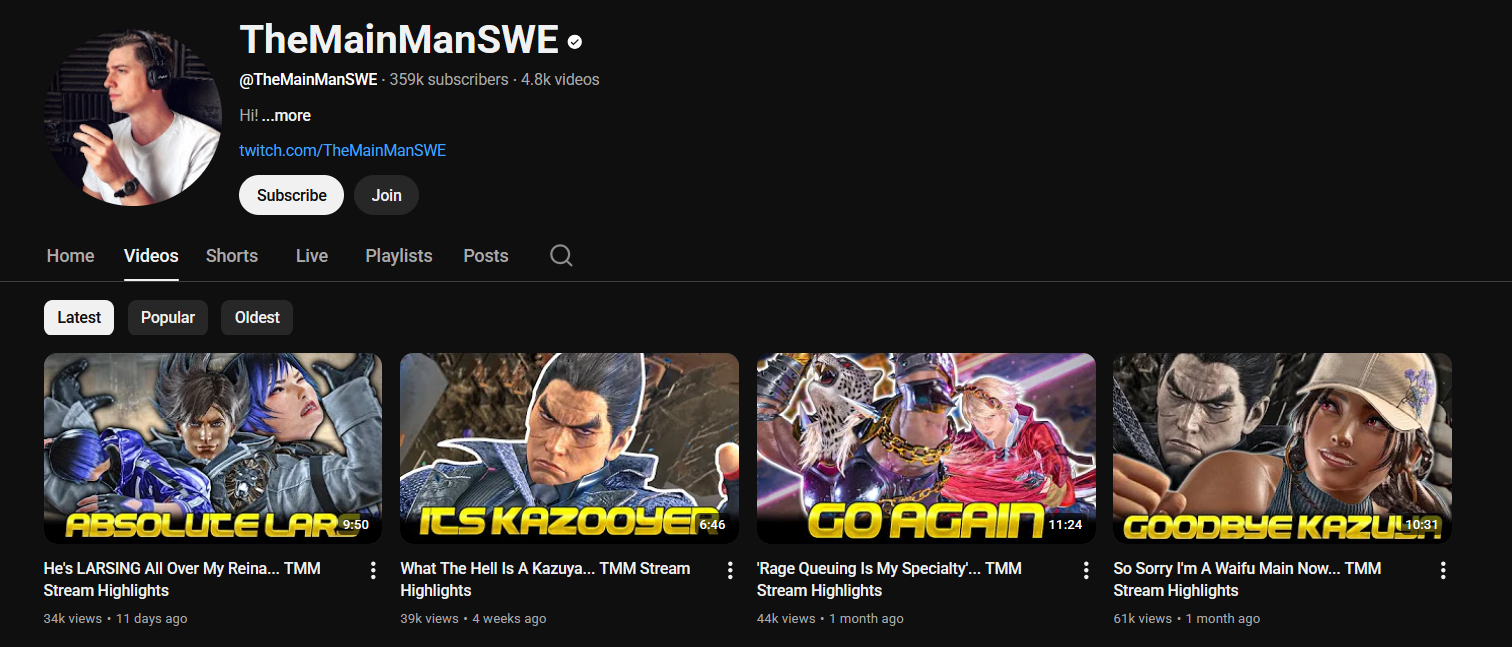The width and height of the screenshot is (1512, 647).
Task: Click the Join membership button
Action: pyautogui.click(x=386, y=195)
